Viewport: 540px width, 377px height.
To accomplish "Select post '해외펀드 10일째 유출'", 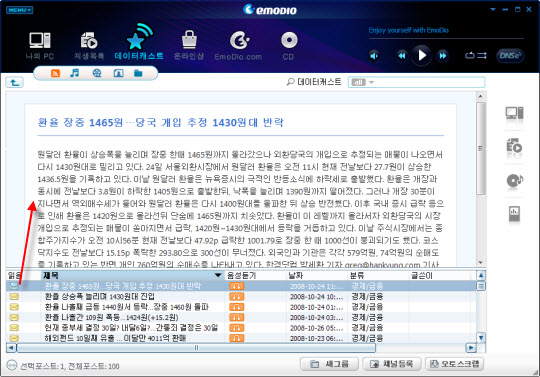I will pyautogui.click(x=115, y=338).
